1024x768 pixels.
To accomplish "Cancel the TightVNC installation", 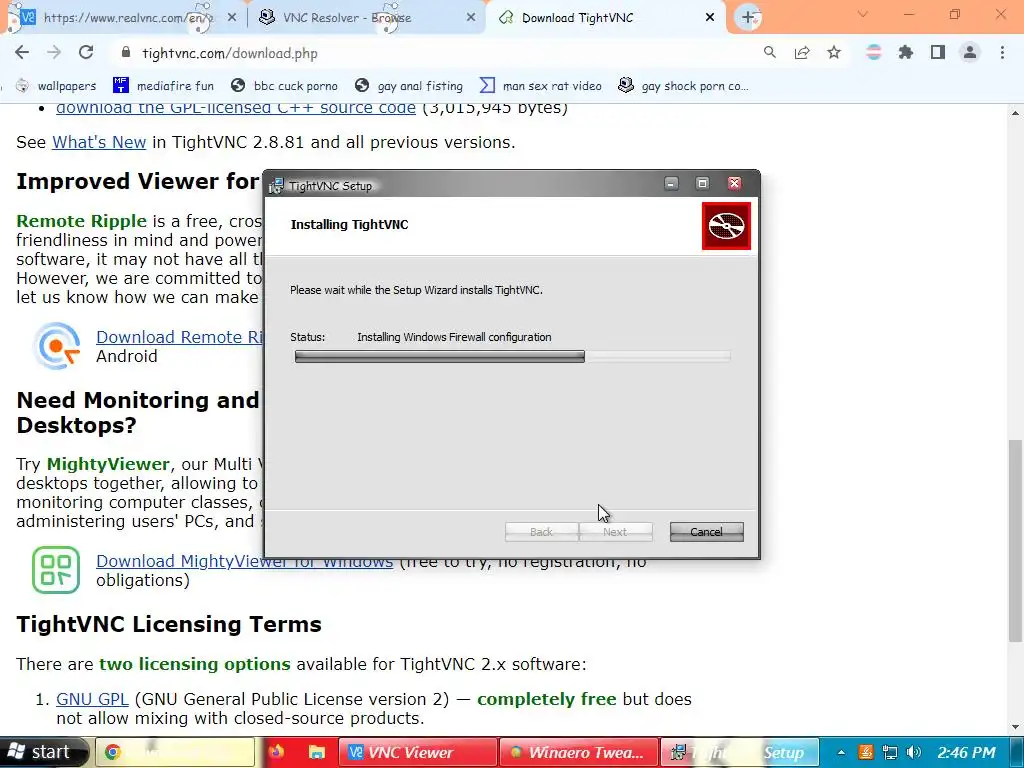I will click(707, 532).
